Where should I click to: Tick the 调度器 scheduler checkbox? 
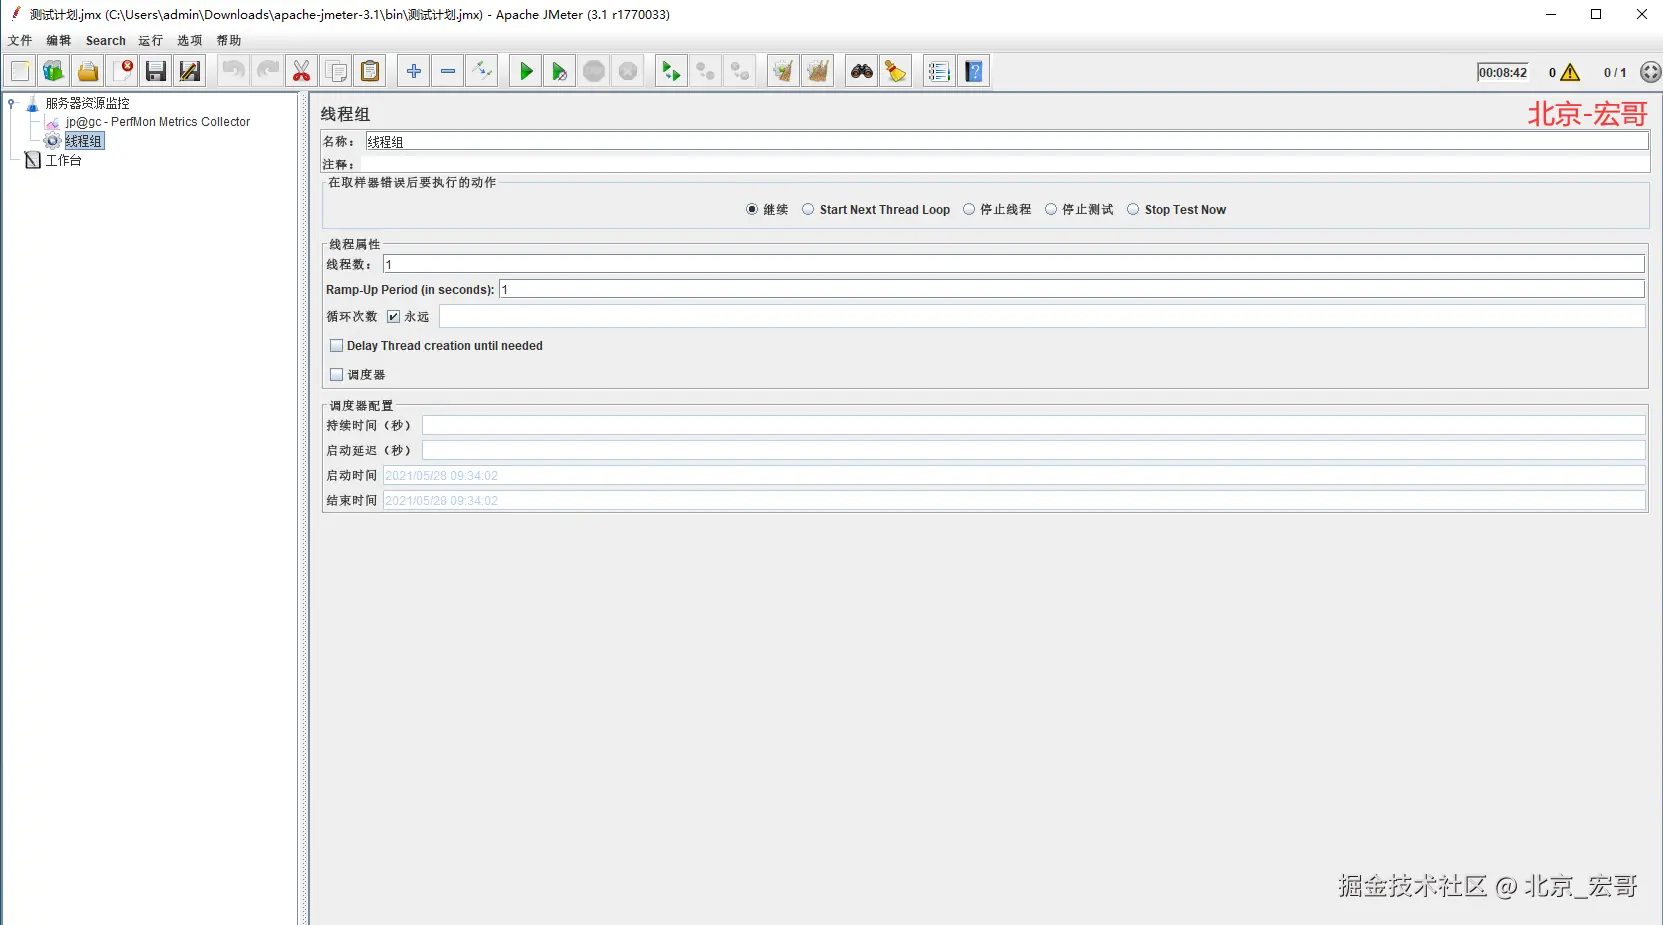(337, 375)
